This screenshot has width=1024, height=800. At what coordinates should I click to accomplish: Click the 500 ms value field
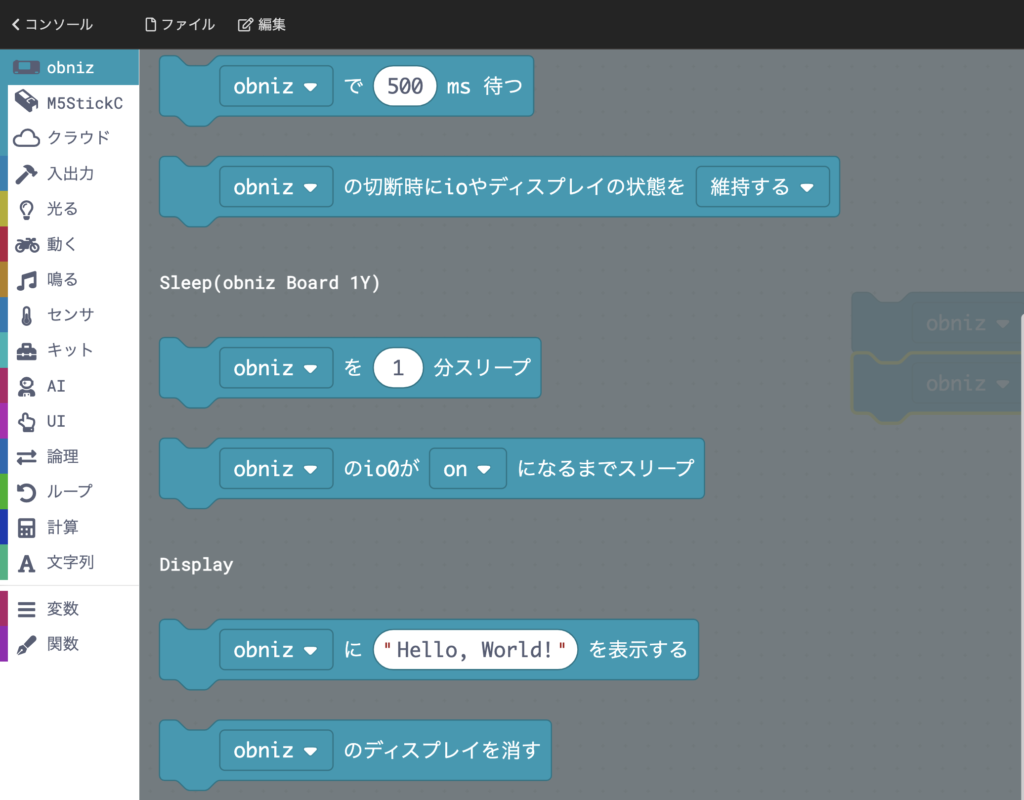[405, 86]
